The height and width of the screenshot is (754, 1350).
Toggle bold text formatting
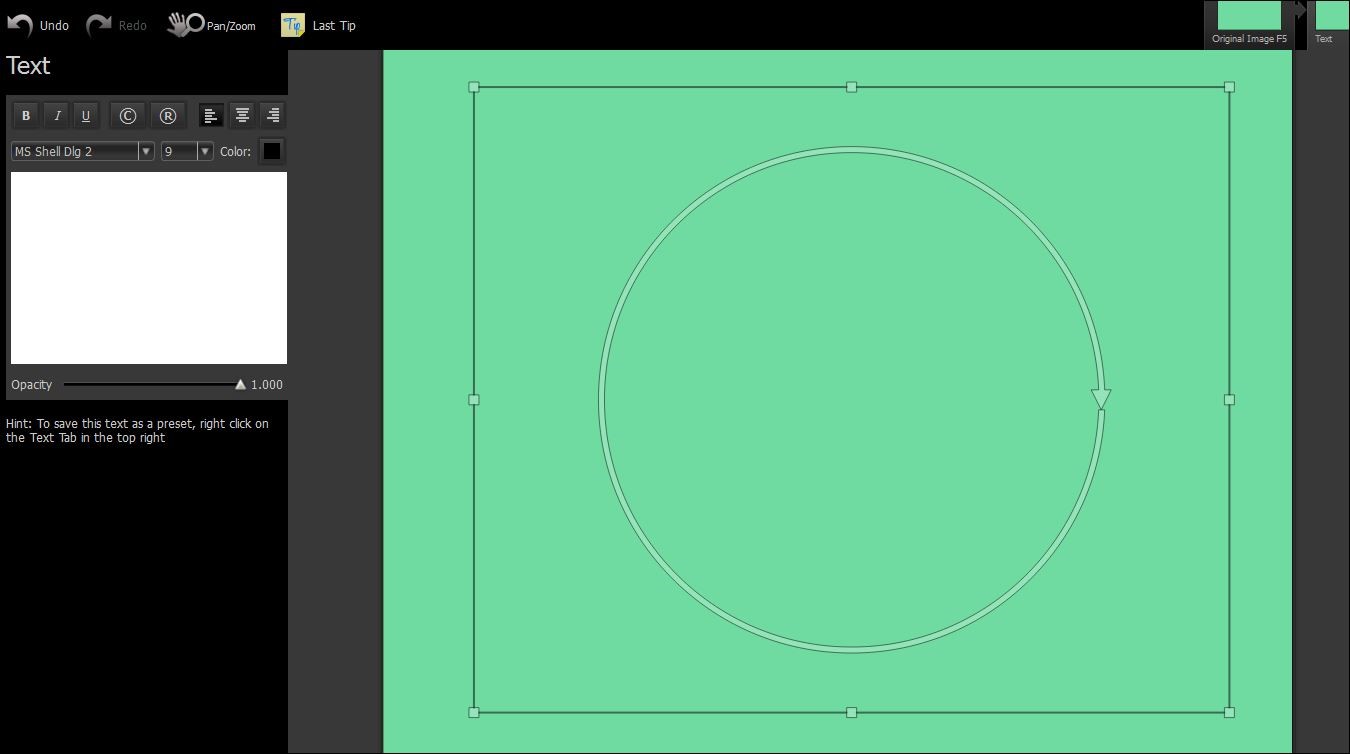pyautogui.click(x=26, y=116)
